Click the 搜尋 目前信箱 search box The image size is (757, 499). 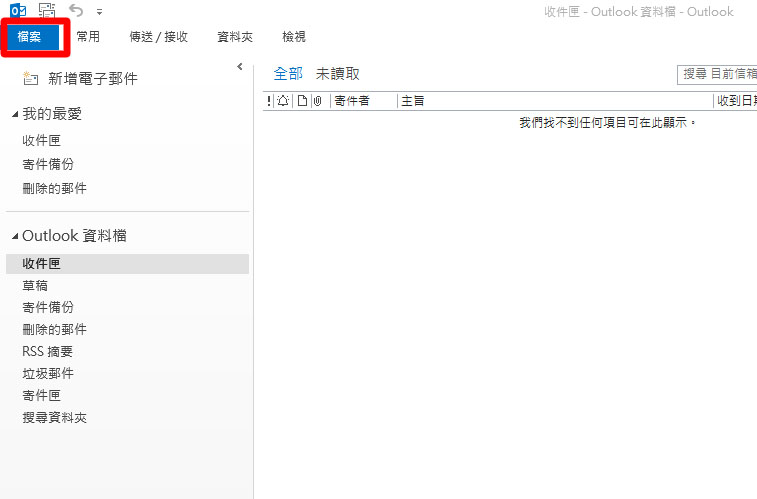[x=717, y=75]
